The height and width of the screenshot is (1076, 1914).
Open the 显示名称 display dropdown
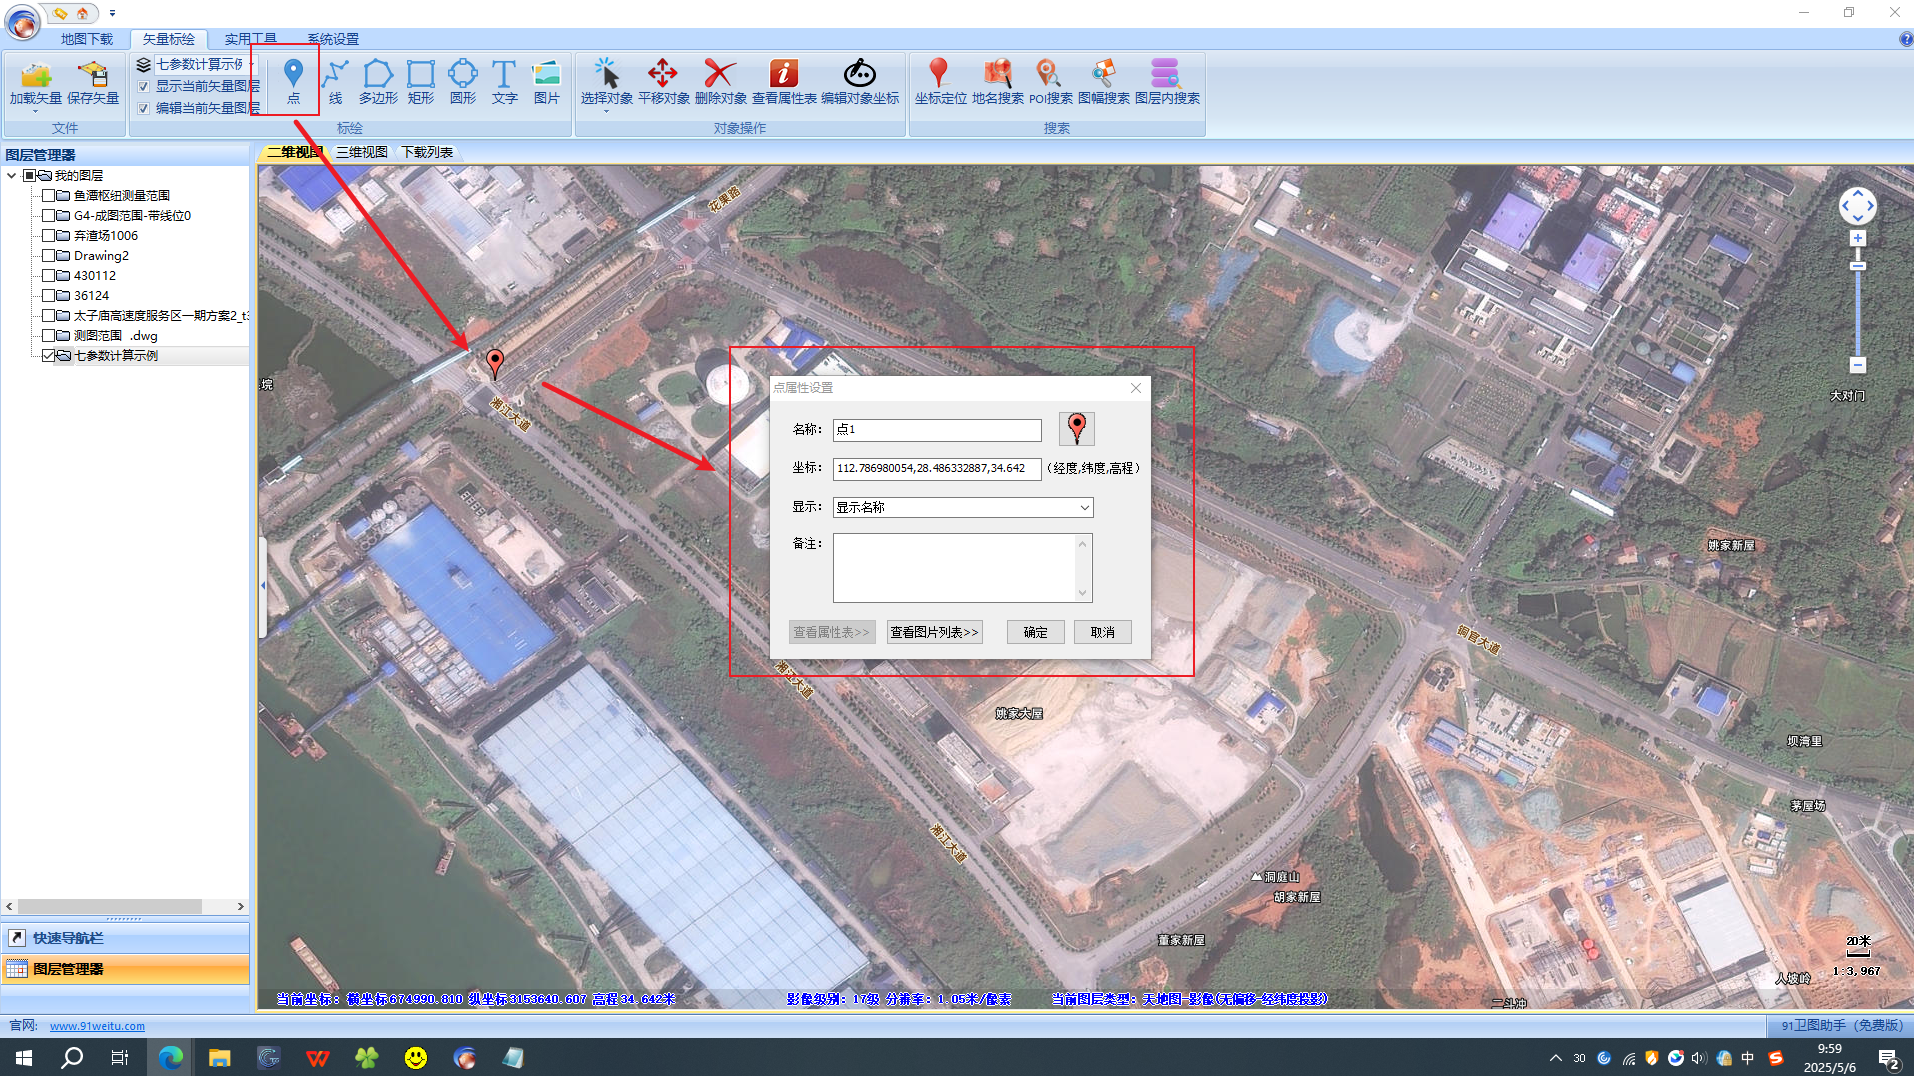coord(1084,508)
